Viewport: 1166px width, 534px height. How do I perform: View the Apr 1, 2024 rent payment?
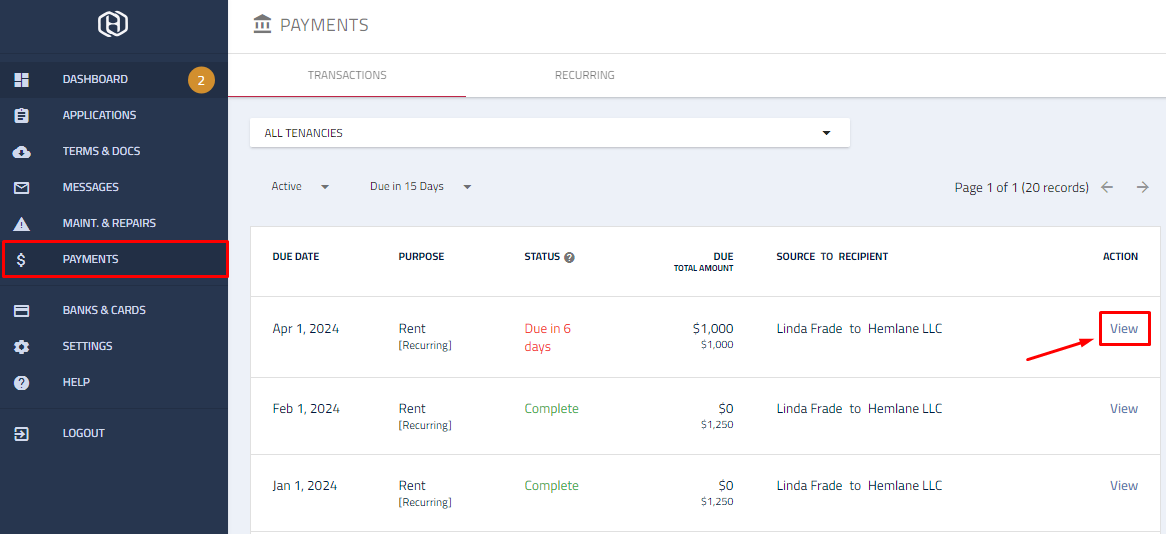1124,329
